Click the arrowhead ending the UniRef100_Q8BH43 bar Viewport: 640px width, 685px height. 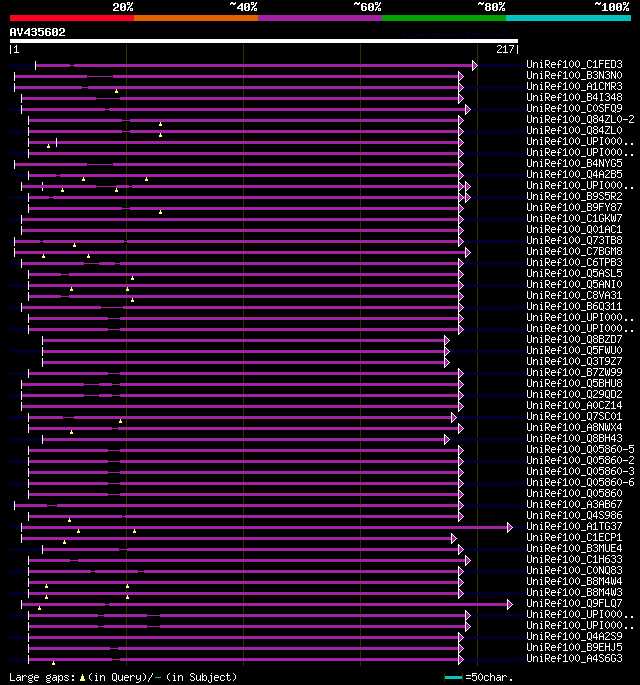click(x=446, y=439)
